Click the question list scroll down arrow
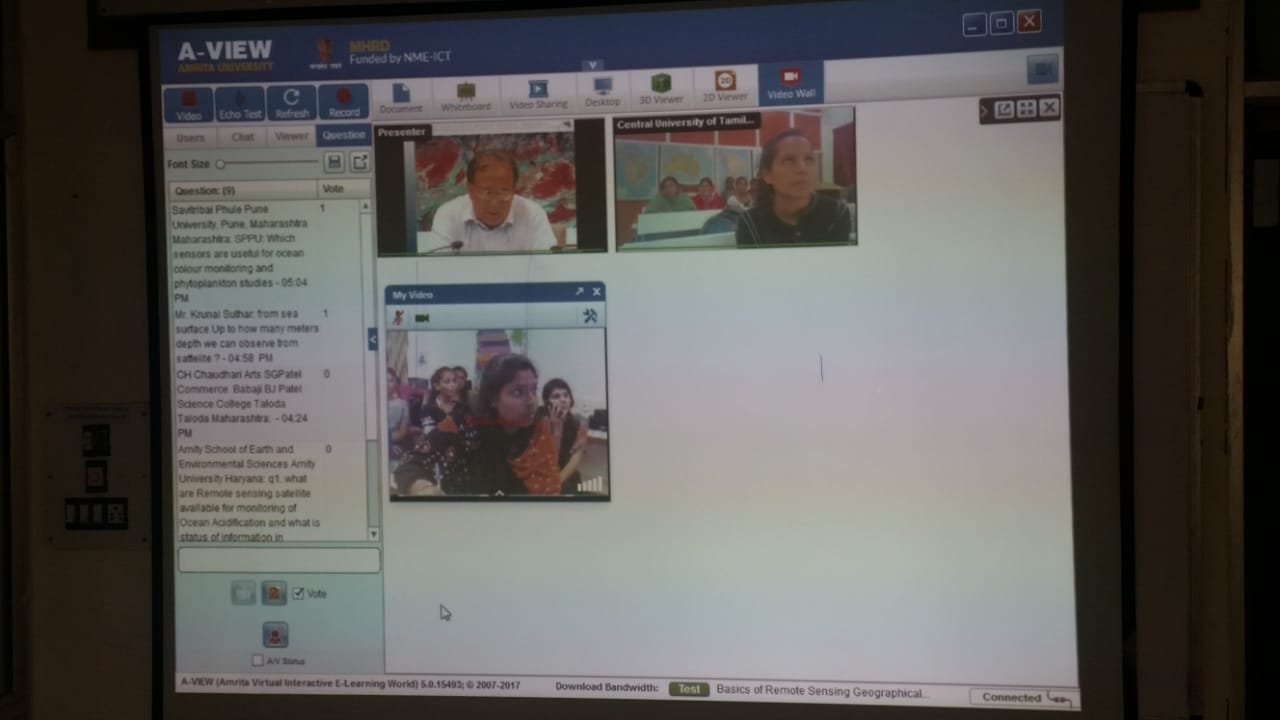Screen dimensions: 1280x720 373,534
